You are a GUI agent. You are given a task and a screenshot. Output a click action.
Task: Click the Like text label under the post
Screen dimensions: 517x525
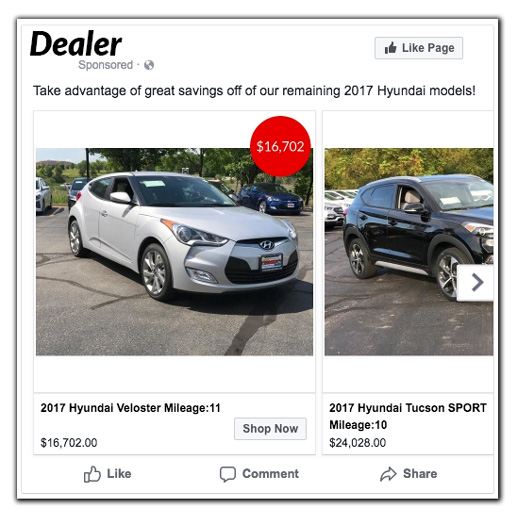pyautogui.click(x=119, y=474)
